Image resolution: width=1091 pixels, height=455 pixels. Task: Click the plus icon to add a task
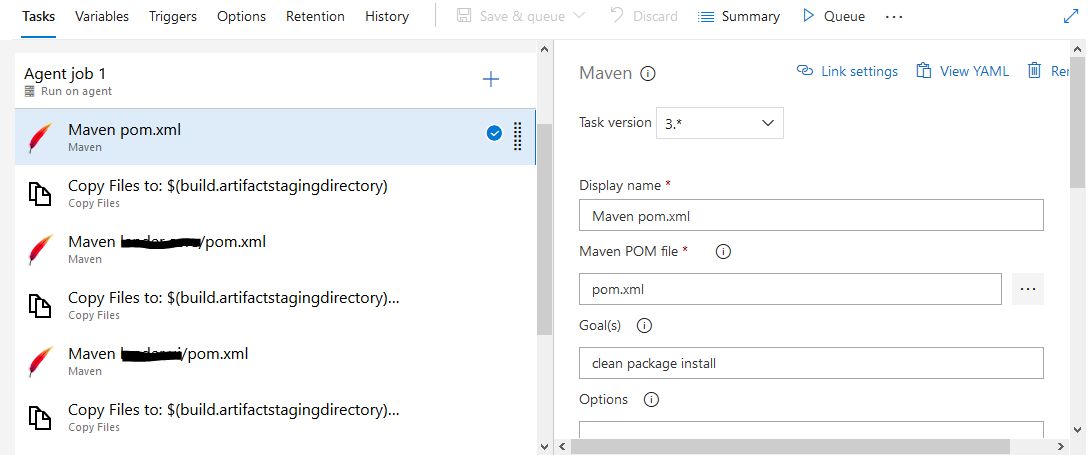[x=491, y=79]
